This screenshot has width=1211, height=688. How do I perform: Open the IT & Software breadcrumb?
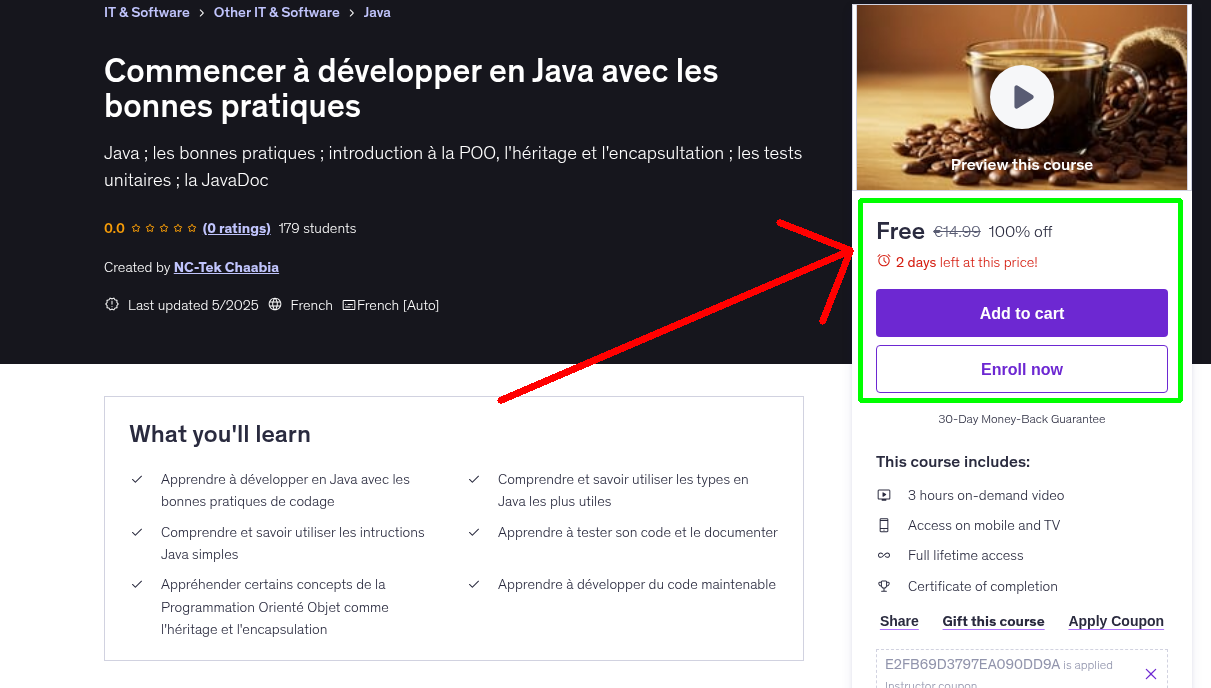pos(146,12)
